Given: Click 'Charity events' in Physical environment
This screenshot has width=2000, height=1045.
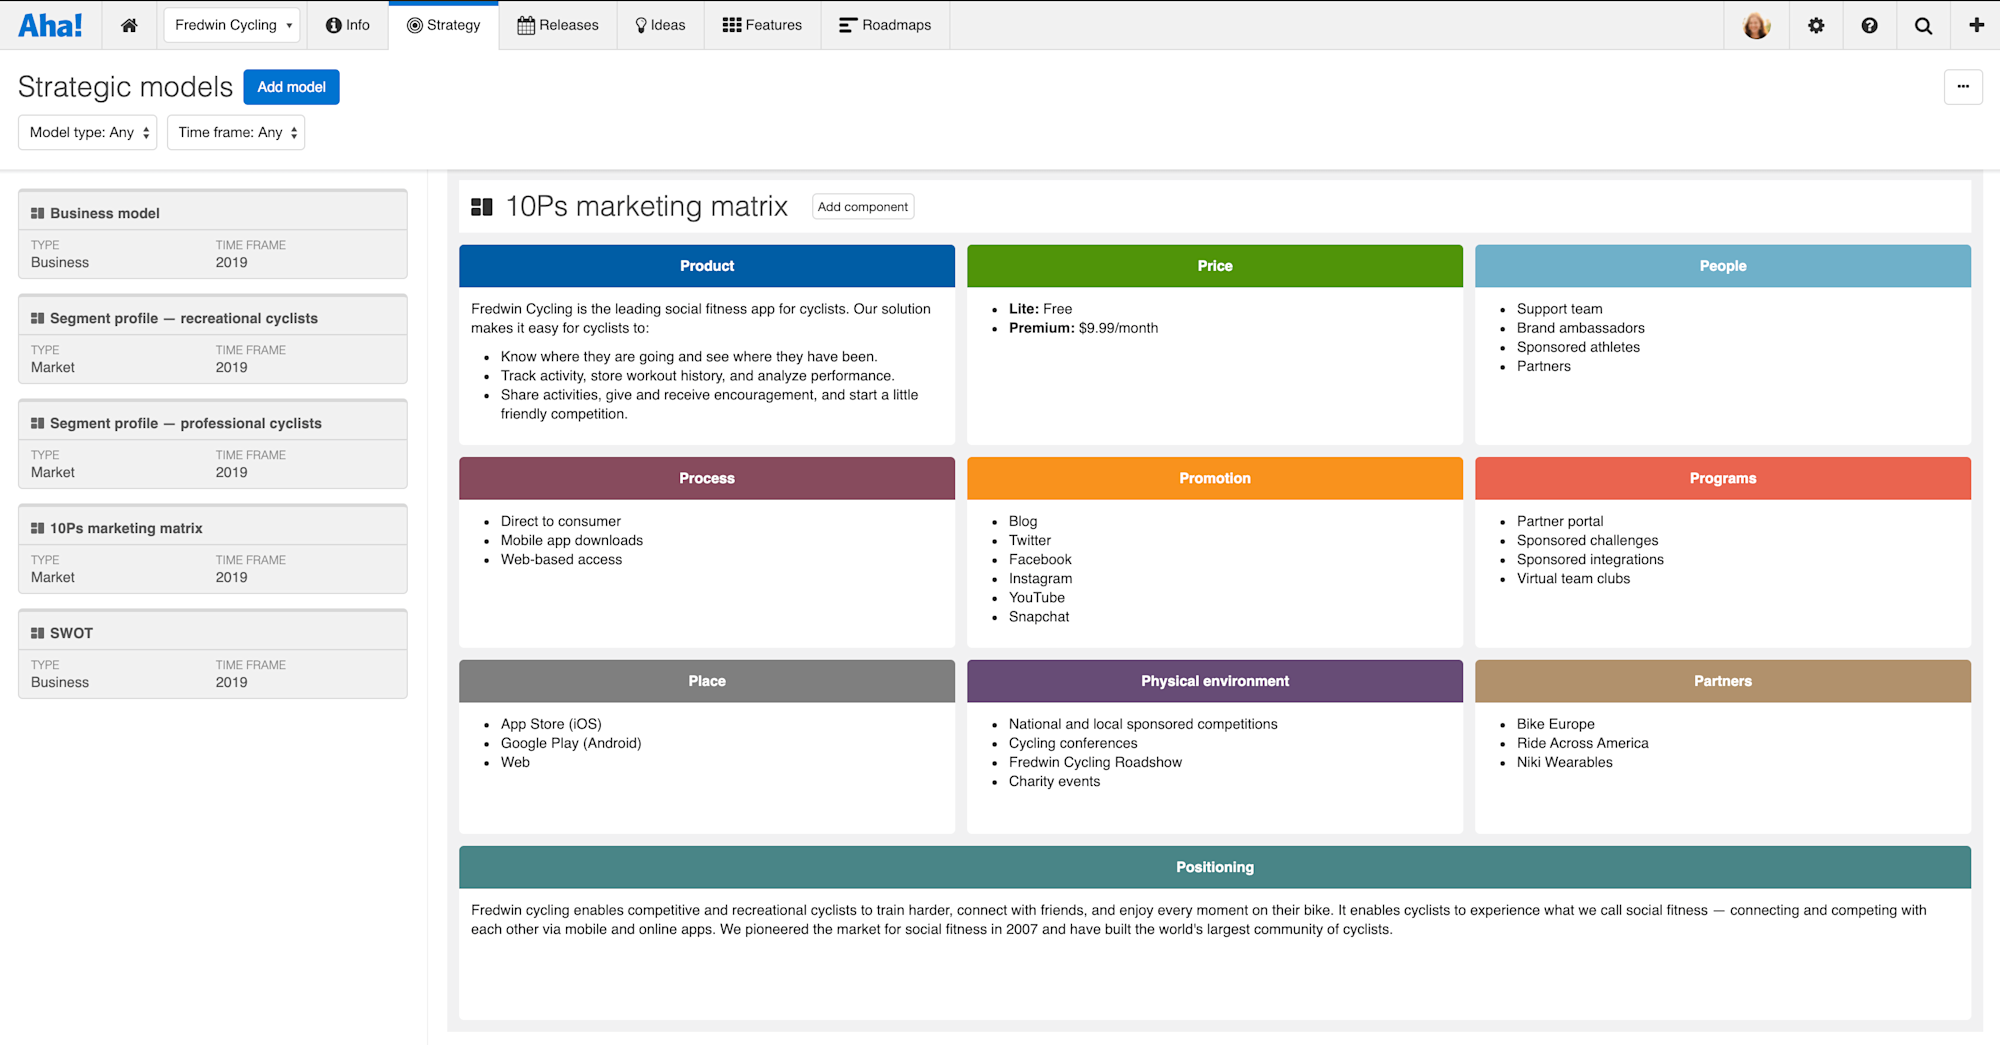Looking at the screenshot, I should click(x=1054, y=781).
